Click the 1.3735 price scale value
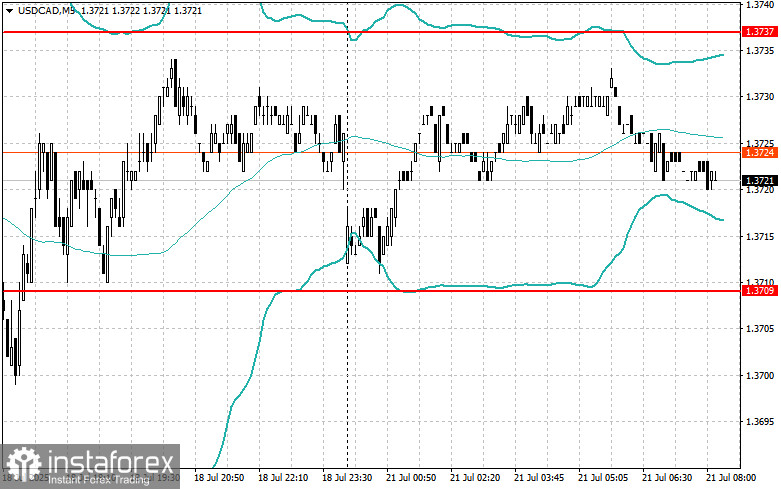This screenshot has height=489, width=781. coord(759,51)
